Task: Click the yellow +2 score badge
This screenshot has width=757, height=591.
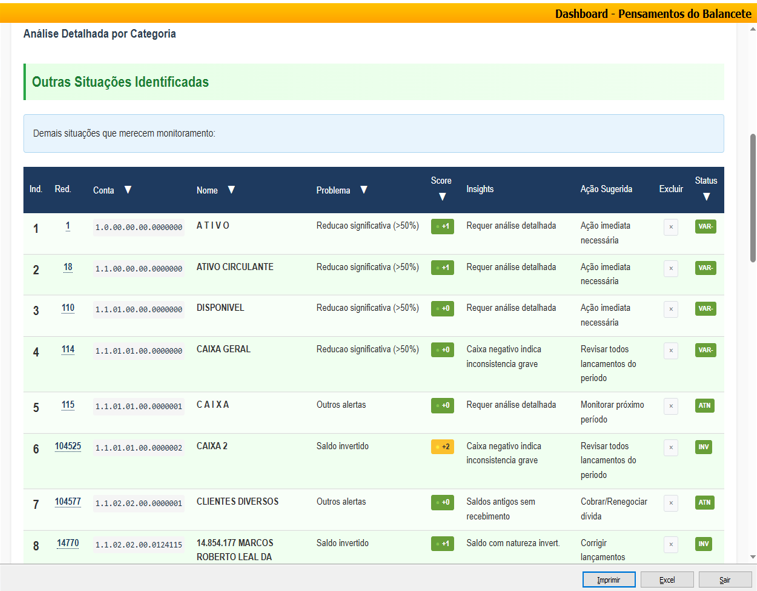Action: pos(442,447)
